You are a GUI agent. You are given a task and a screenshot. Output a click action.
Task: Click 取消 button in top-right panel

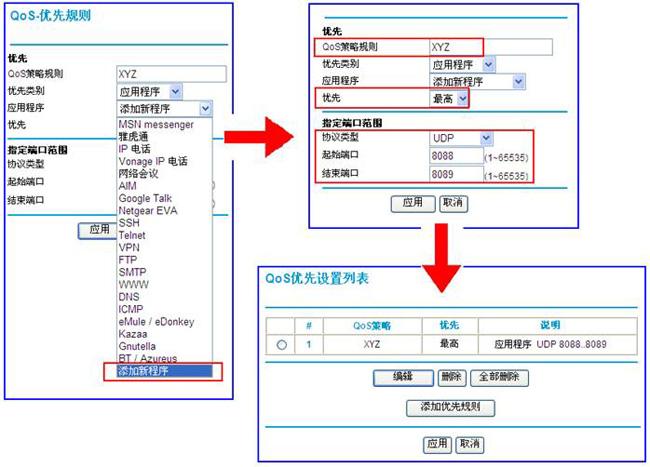point(453,203)
